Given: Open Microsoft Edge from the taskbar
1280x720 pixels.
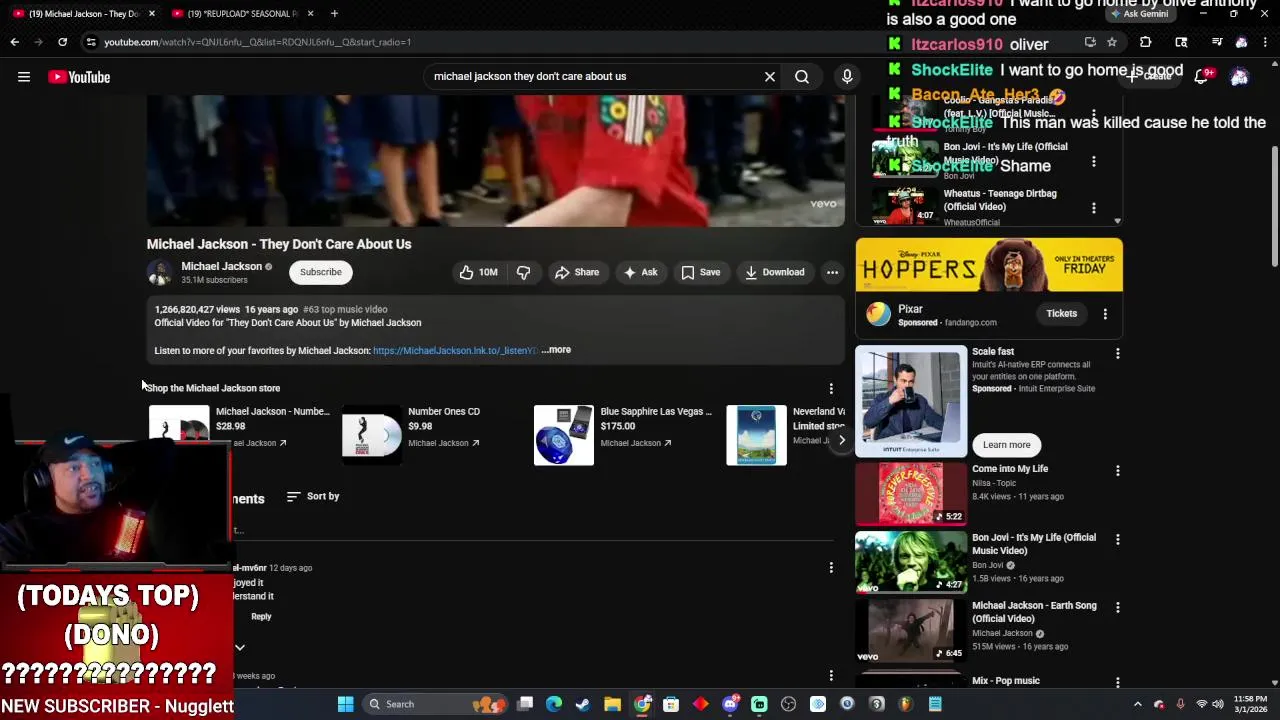Looking at the screenshot, I should tap(554, 704).
